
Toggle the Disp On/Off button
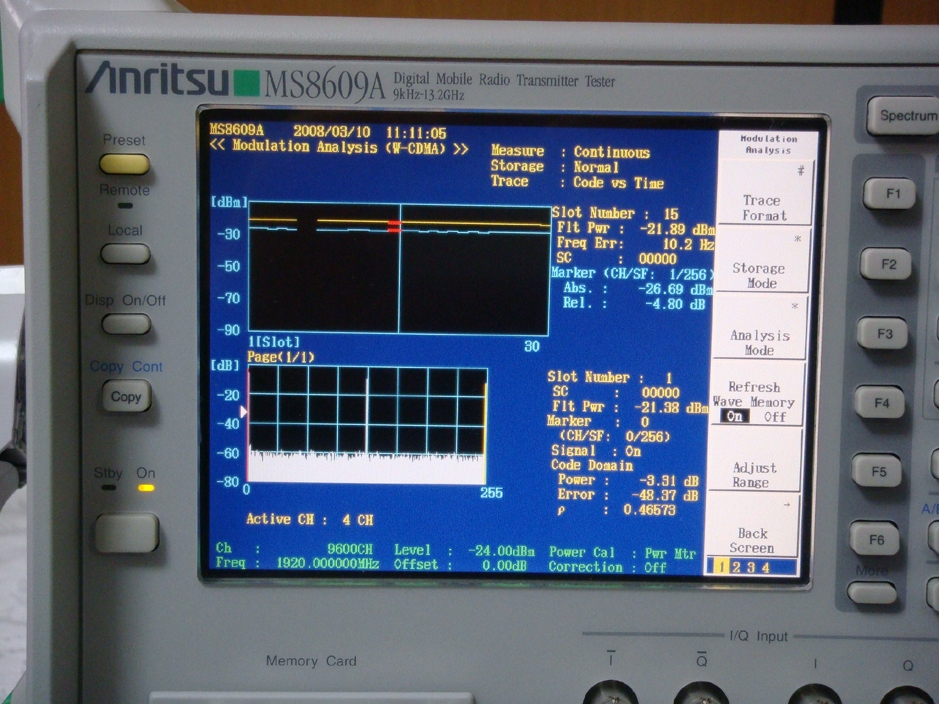(126, 324)
